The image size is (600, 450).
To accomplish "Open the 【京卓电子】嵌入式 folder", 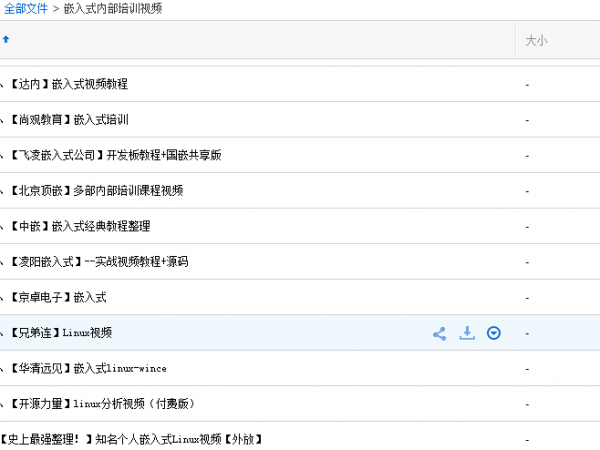I will 58,297.
